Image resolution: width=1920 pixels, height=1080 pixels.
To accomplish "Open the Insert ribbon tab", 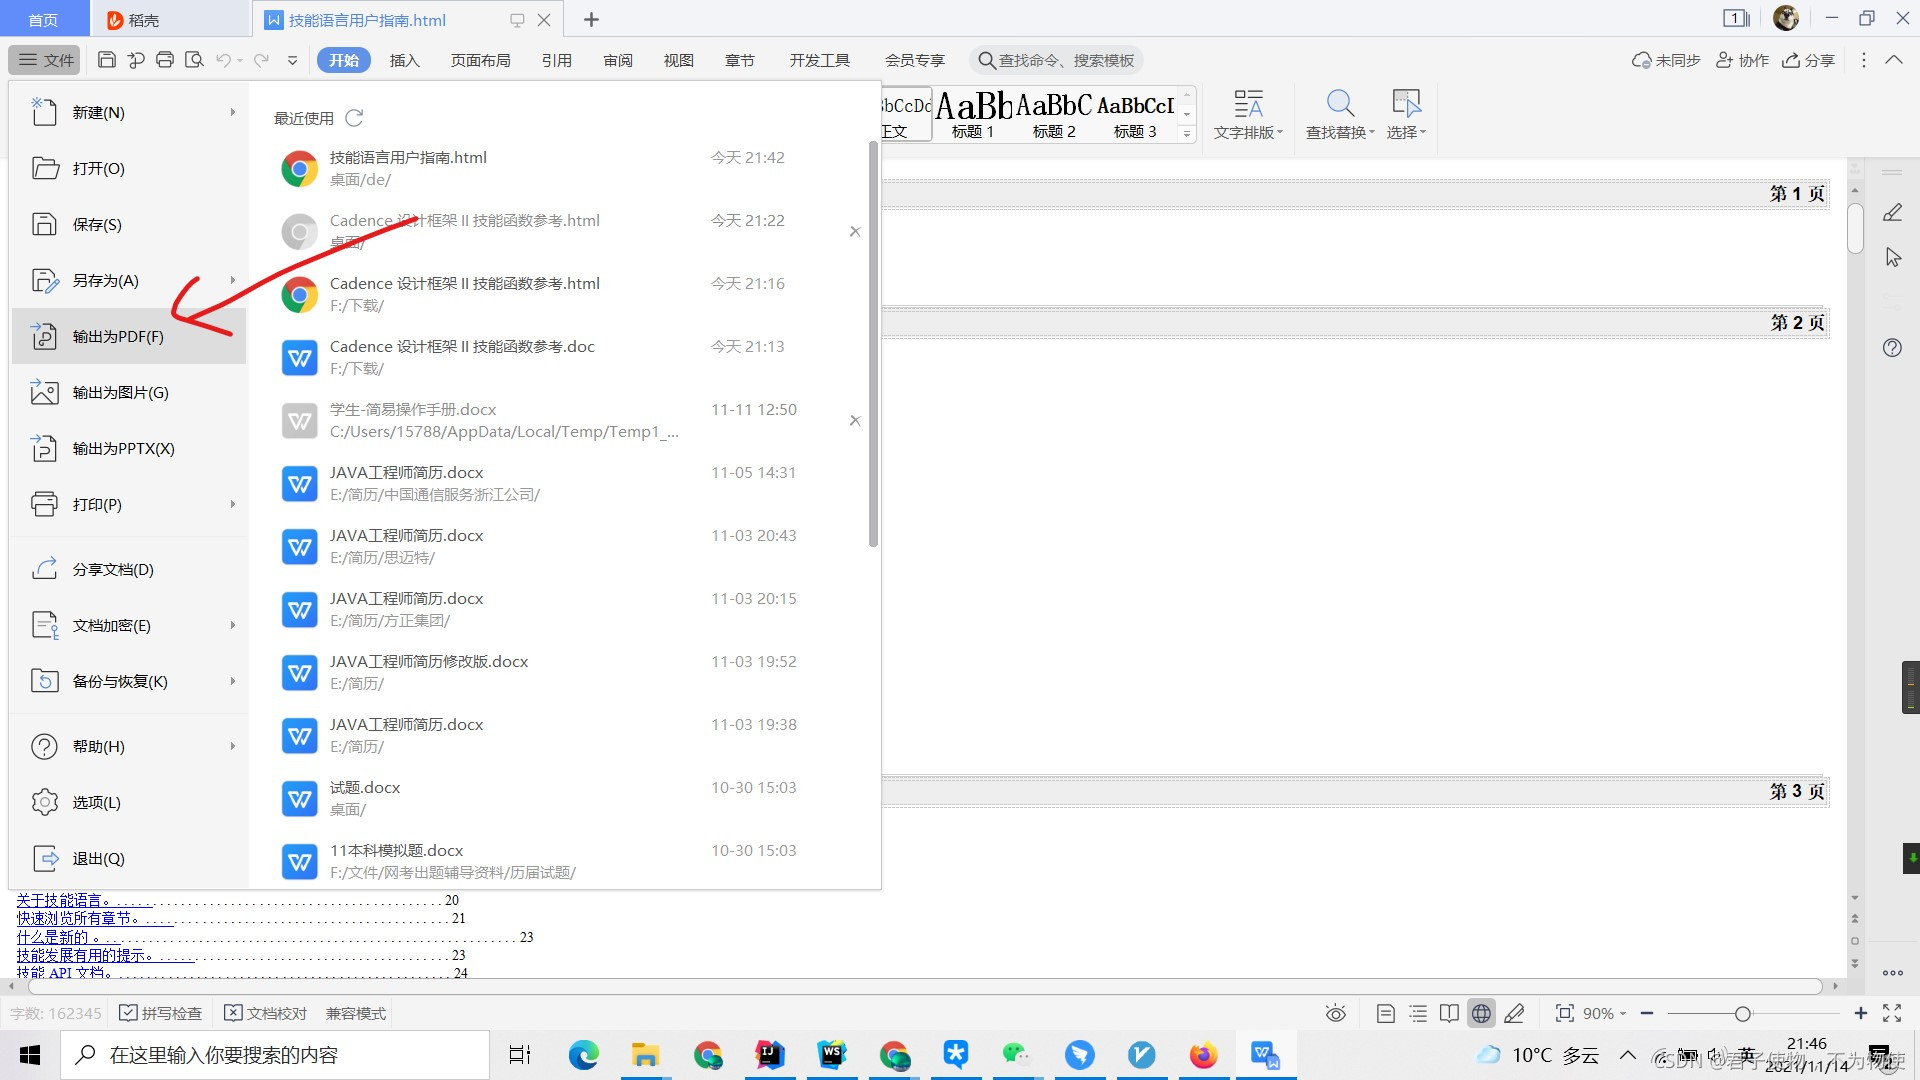I will (x=404, y=61).
